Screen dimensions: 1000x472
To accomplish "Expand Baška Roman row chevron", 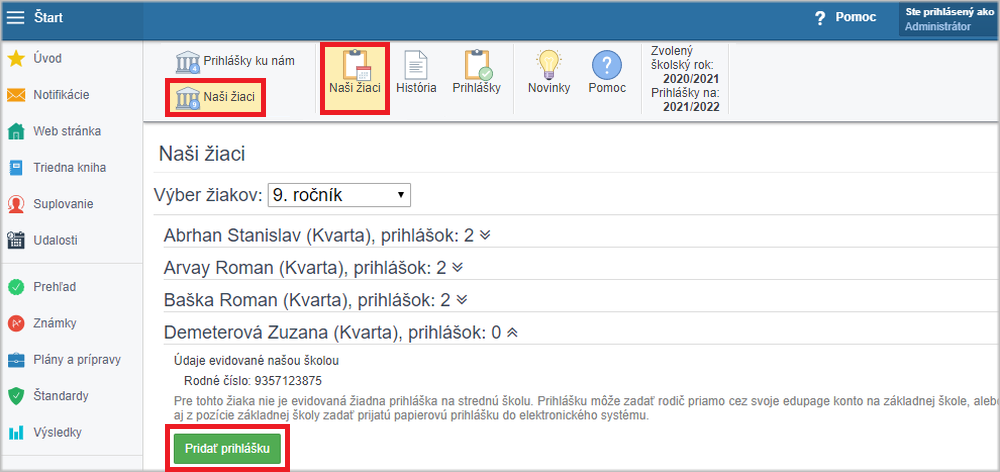I will click(463, 299).
